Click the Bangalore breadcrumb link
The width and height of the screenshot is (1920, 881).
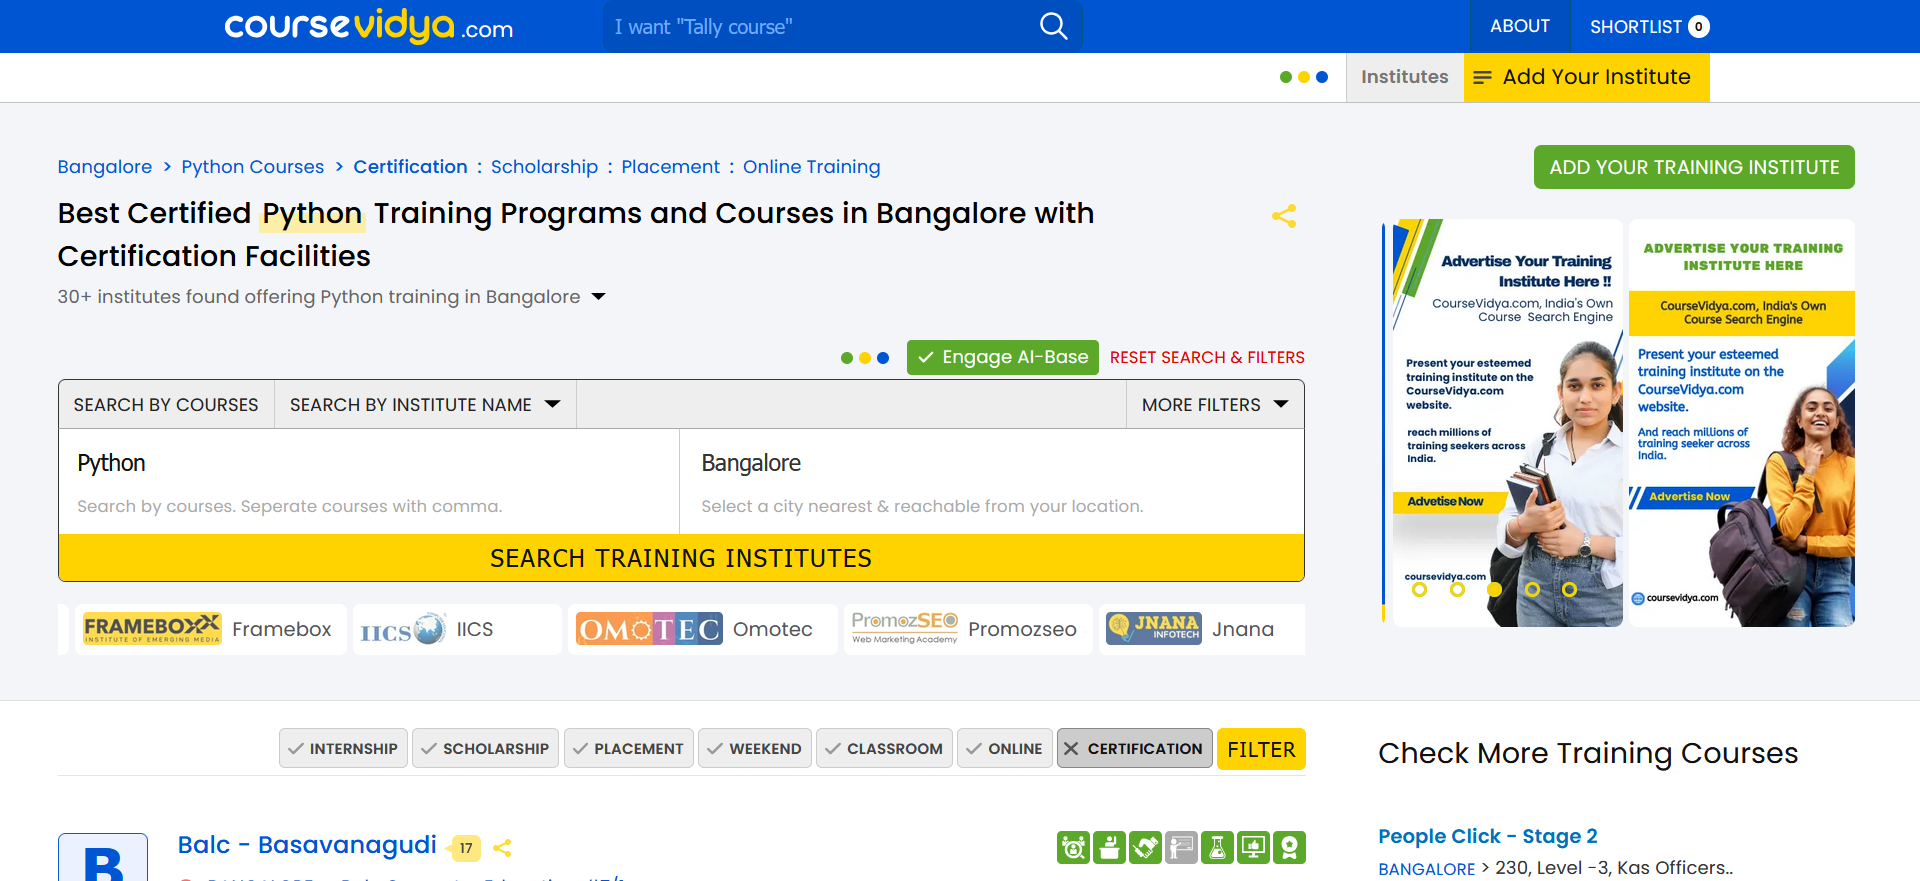(x=105, y=167)
